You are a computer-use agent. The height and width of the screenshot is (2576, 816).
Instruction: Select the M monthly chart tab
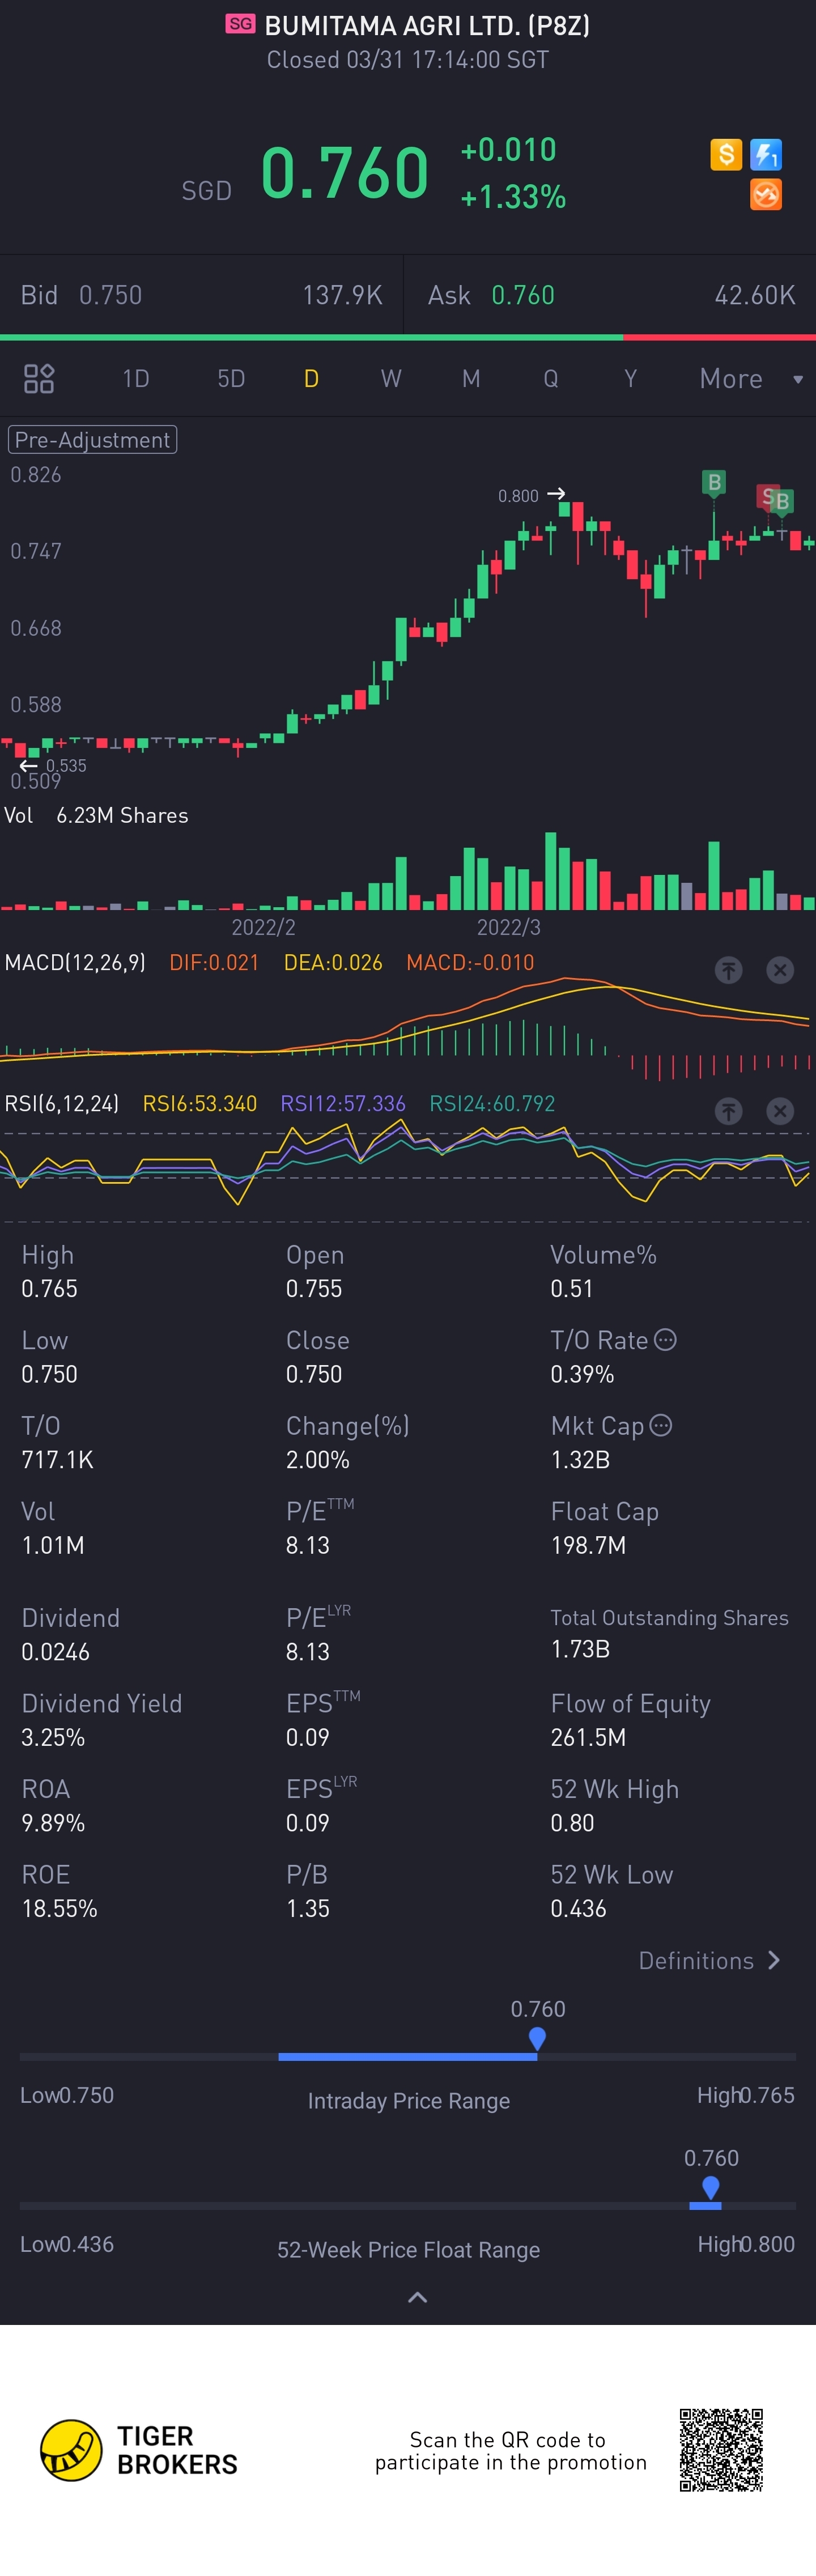pos(471,379)
